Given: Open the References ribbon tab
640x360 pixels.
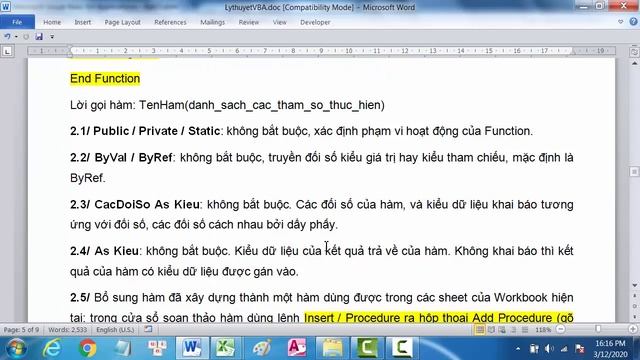Looking at the screenshot, I should 170,22.
